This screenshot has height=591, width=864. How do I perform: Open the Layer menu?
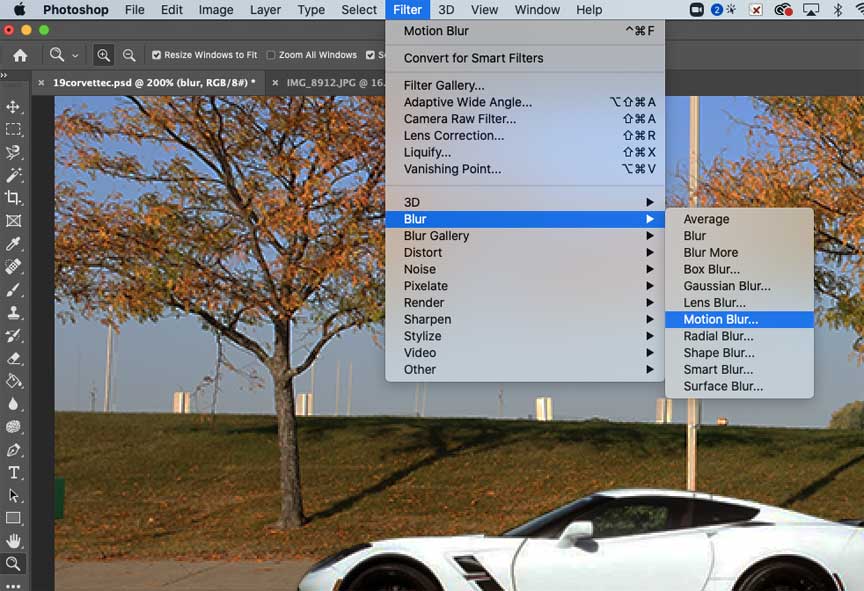265,10
